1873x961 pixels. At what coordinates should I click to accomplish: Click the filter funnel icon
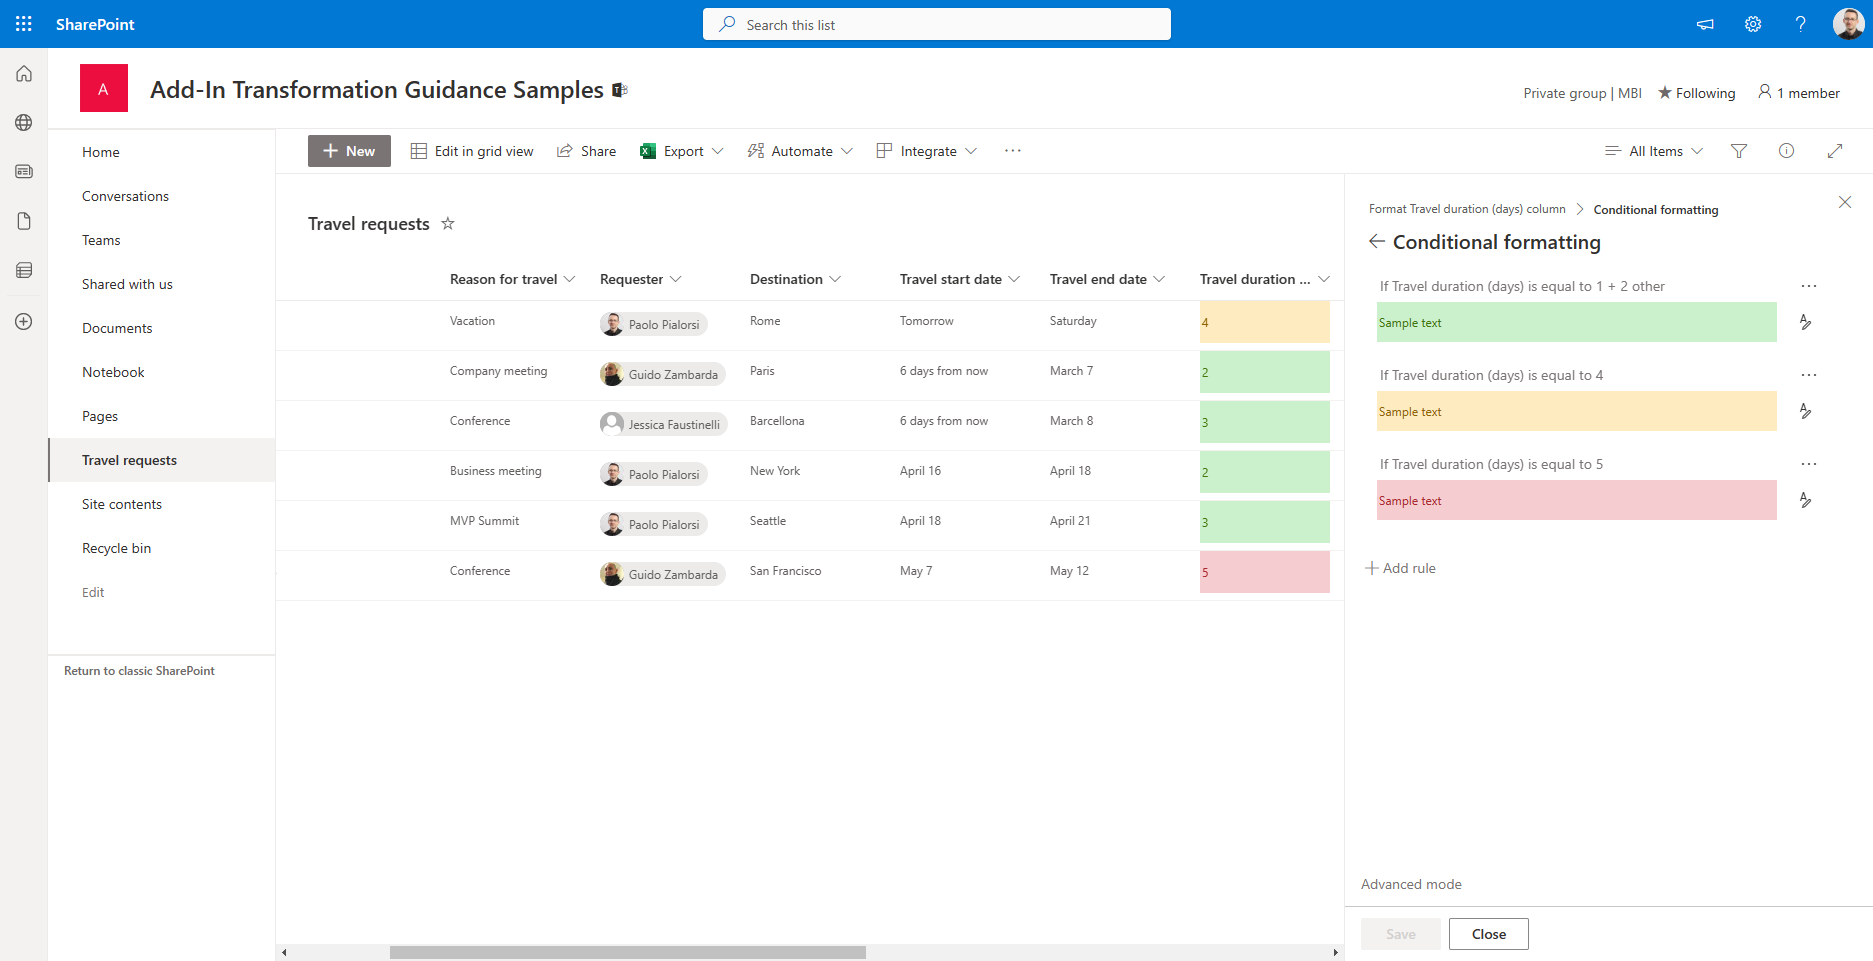click(1739, 151)
